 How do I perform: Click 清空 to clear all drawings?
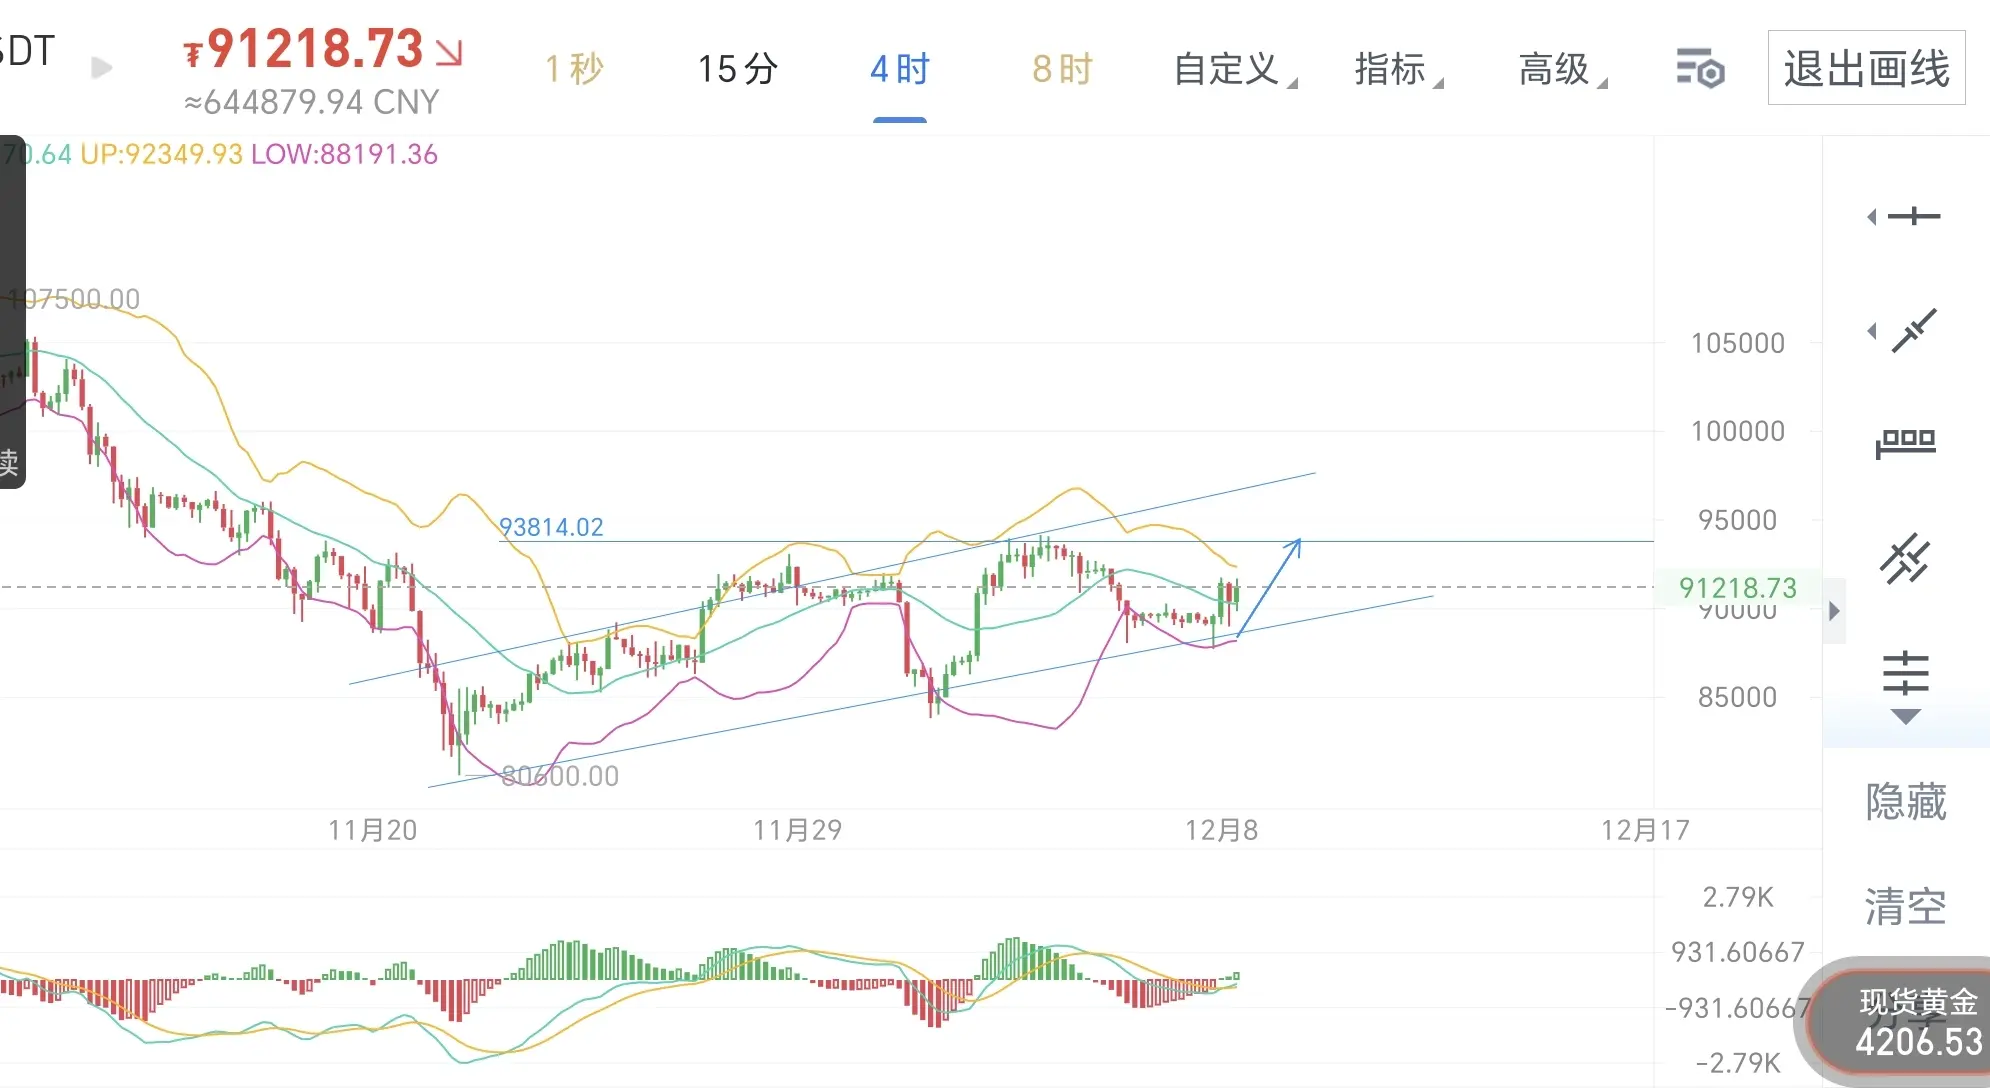point(1905,907)
